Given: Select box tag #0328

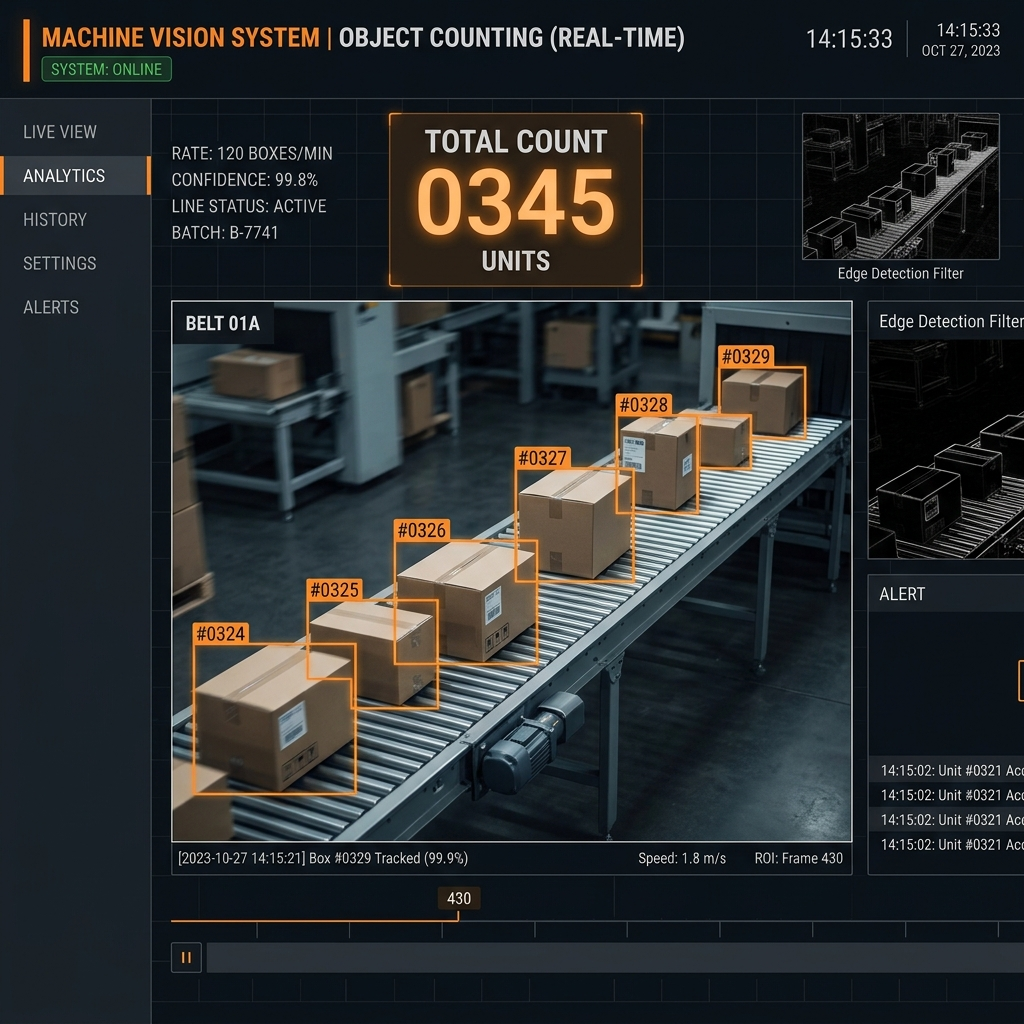Looking at the screenshot, I should point(644,405).
